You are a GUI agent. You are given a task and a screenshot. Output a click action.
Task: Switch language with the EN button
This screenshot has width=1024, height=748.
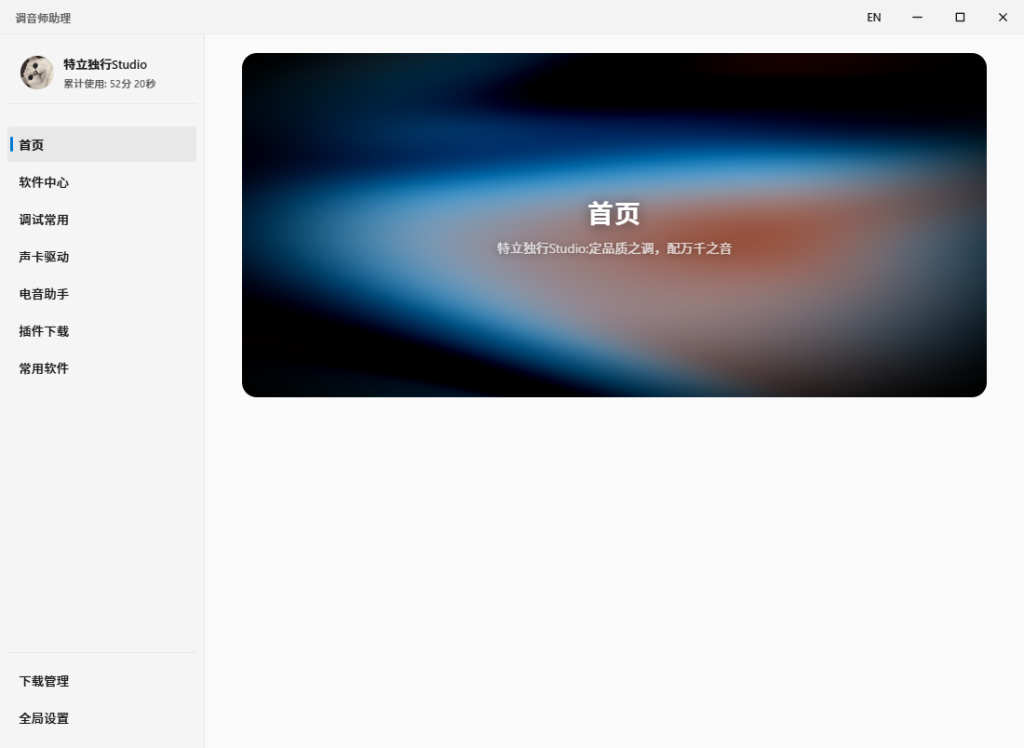[x=873, y=17]
